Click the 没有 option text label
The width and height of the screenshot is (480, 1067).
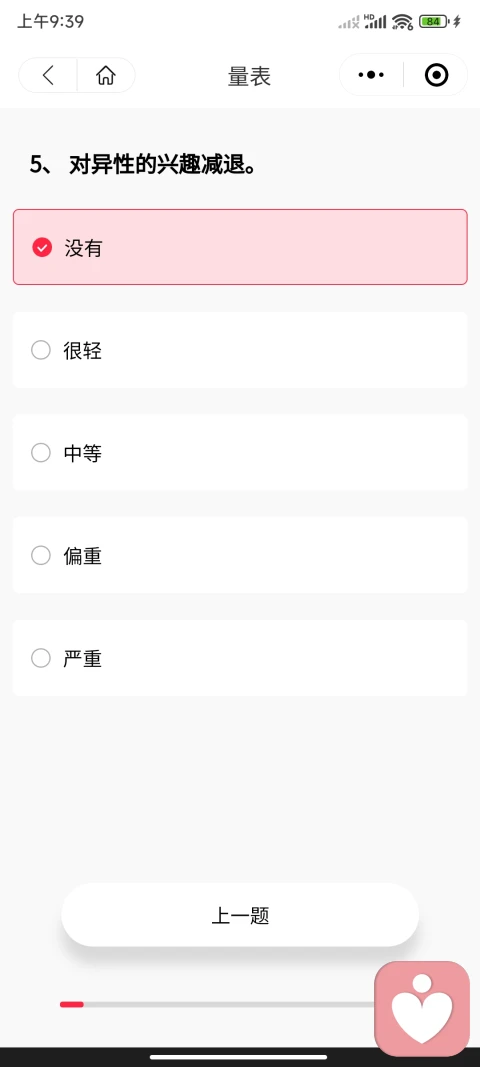click(x=83, y=248)
